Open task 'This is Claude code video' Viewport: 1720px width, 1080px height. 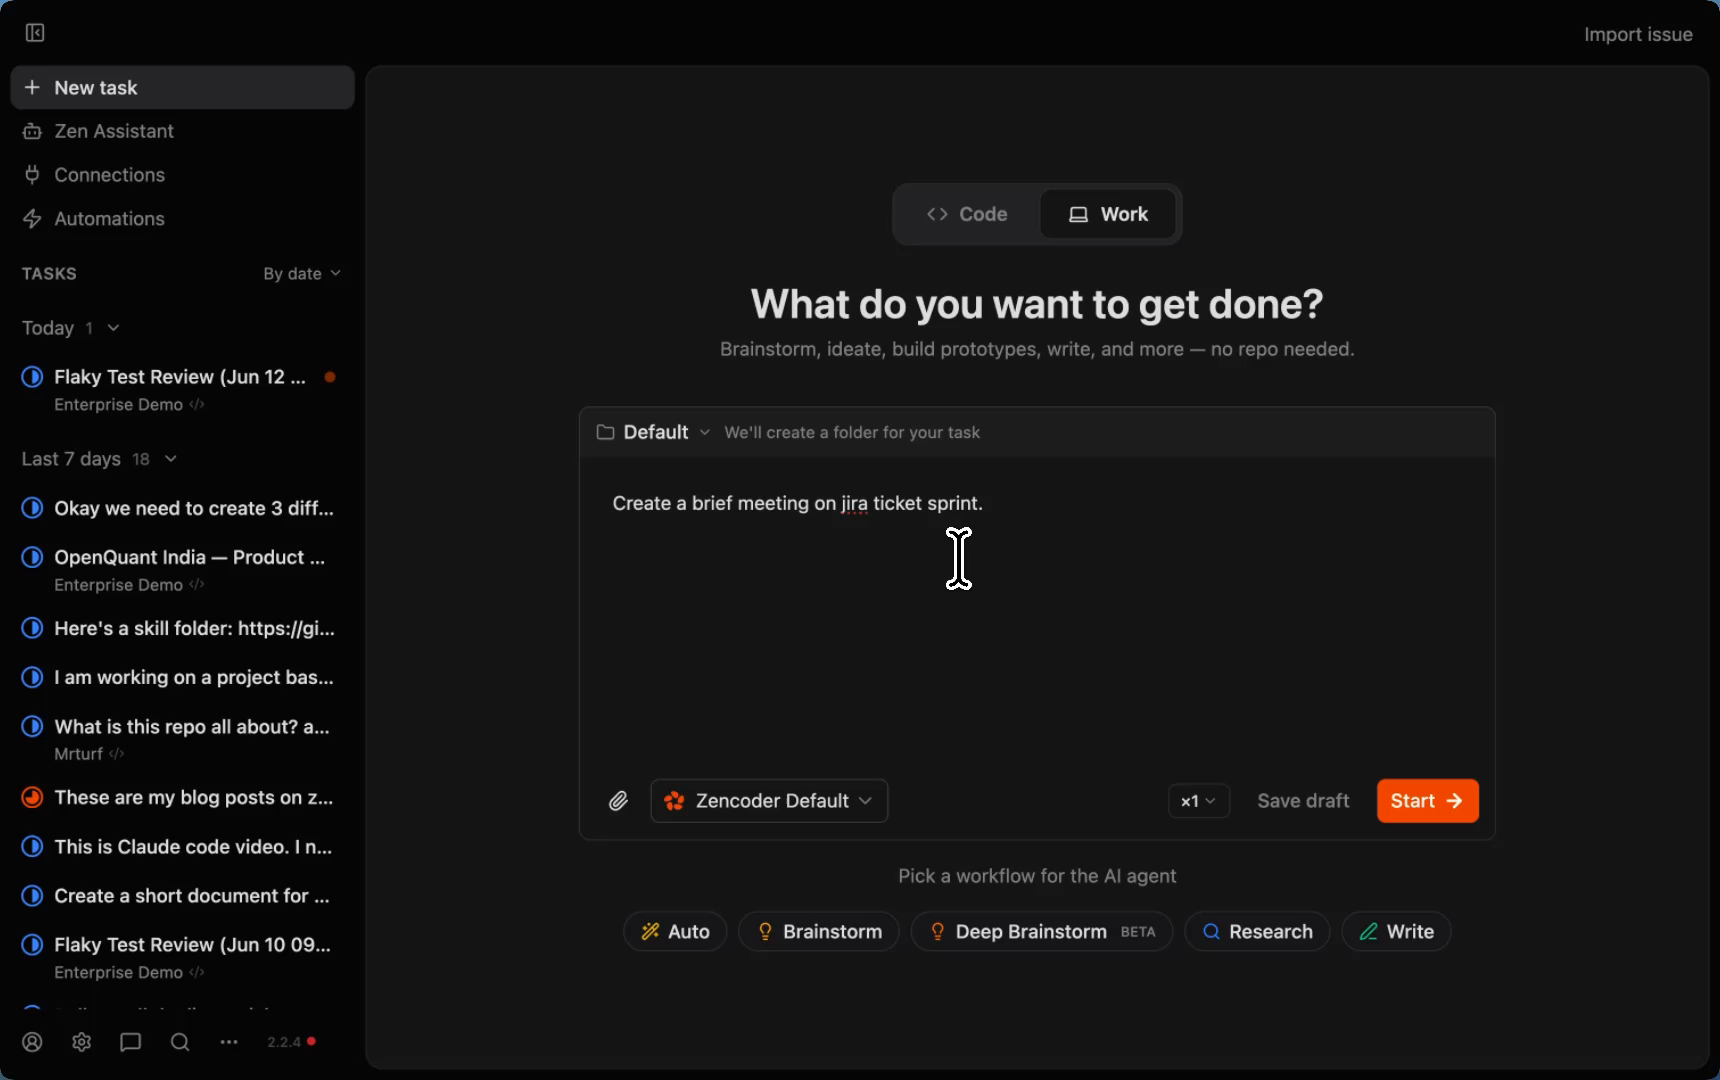tap(193, 846)
